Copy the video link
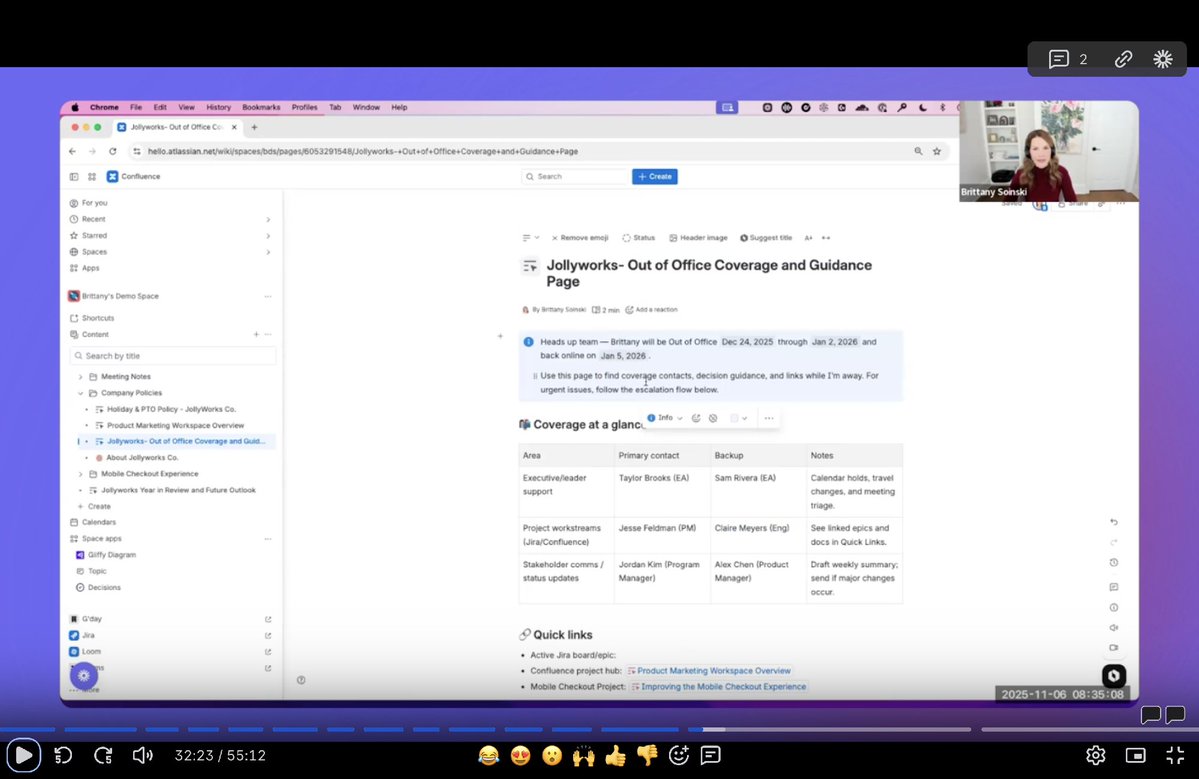 1123,59
